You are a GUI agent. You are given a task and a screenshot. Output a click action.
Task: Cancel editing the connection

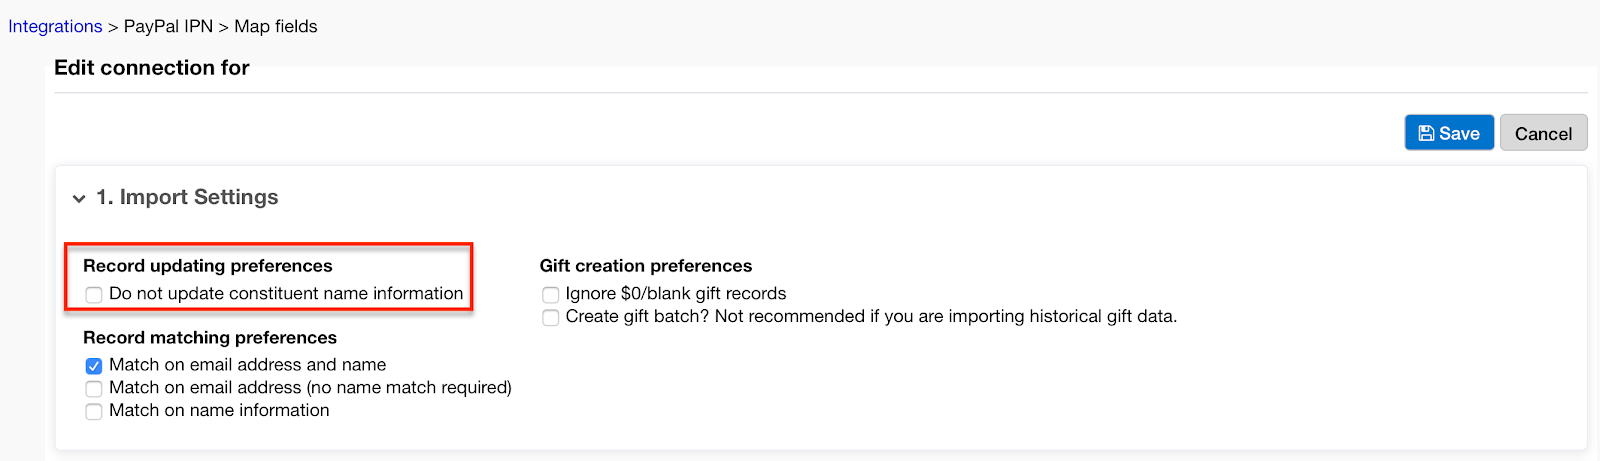coord(1543,133)
